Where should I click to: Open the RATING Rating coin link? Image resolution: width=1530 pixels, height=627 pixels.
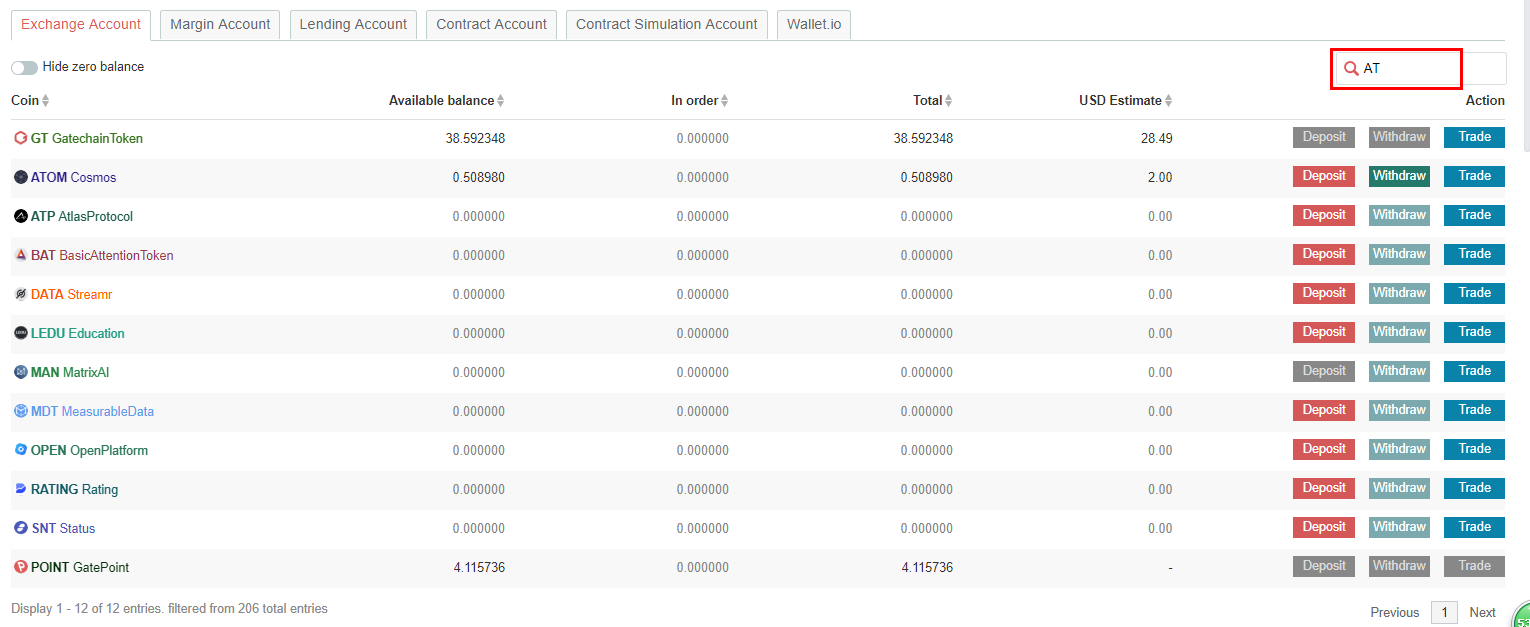75,489
